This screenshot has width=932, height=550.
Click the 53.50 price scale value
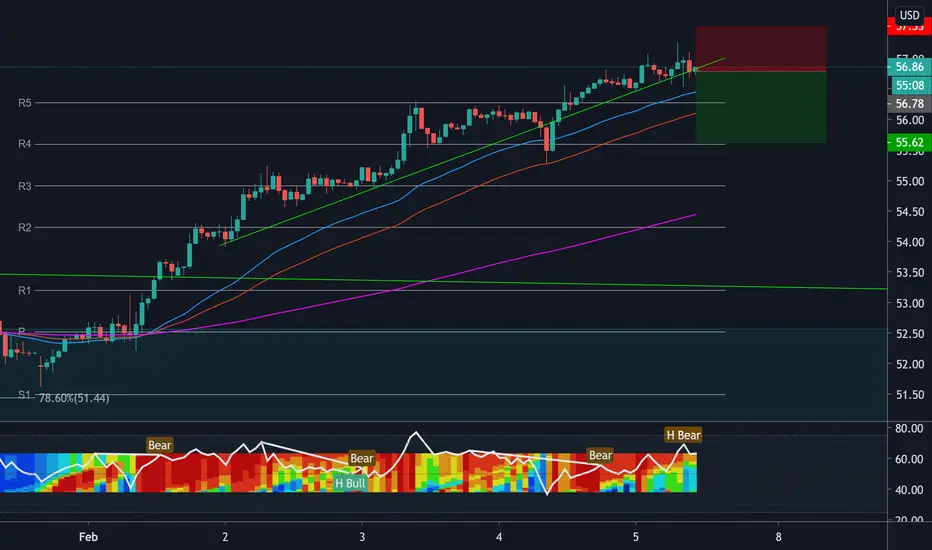(909, 273)
